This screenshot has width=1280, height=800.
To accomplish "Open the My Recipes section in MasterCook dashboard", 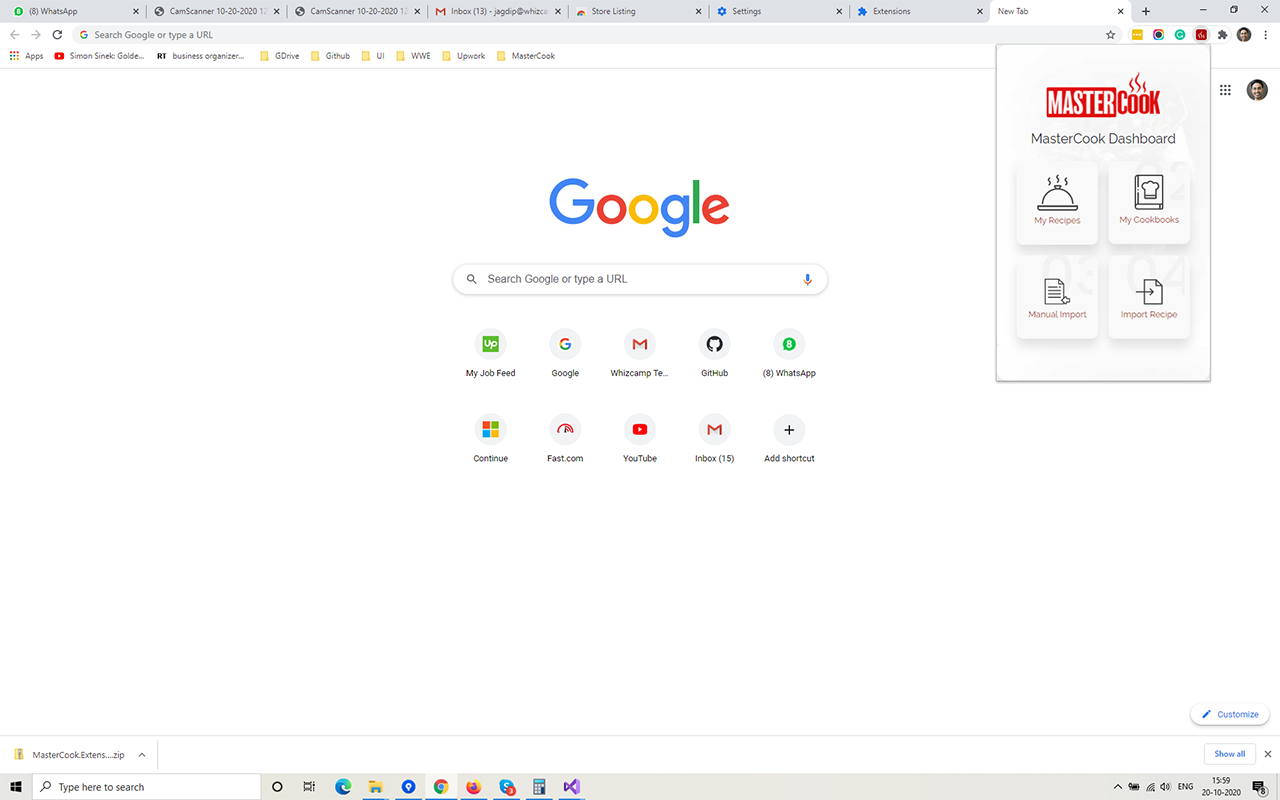I will (1057, 203).
